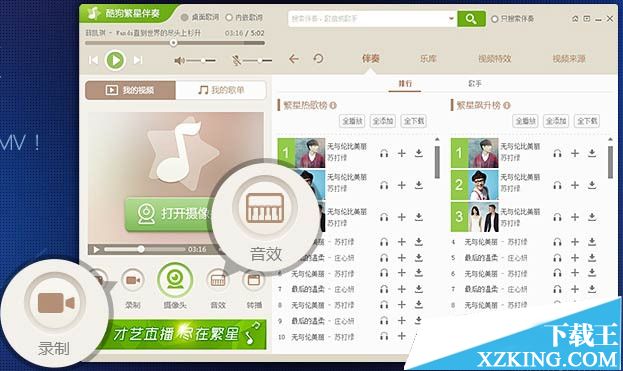623x371 pixels.
Task: Play the video preview using small triangle
Action: (x=96, y=249)
